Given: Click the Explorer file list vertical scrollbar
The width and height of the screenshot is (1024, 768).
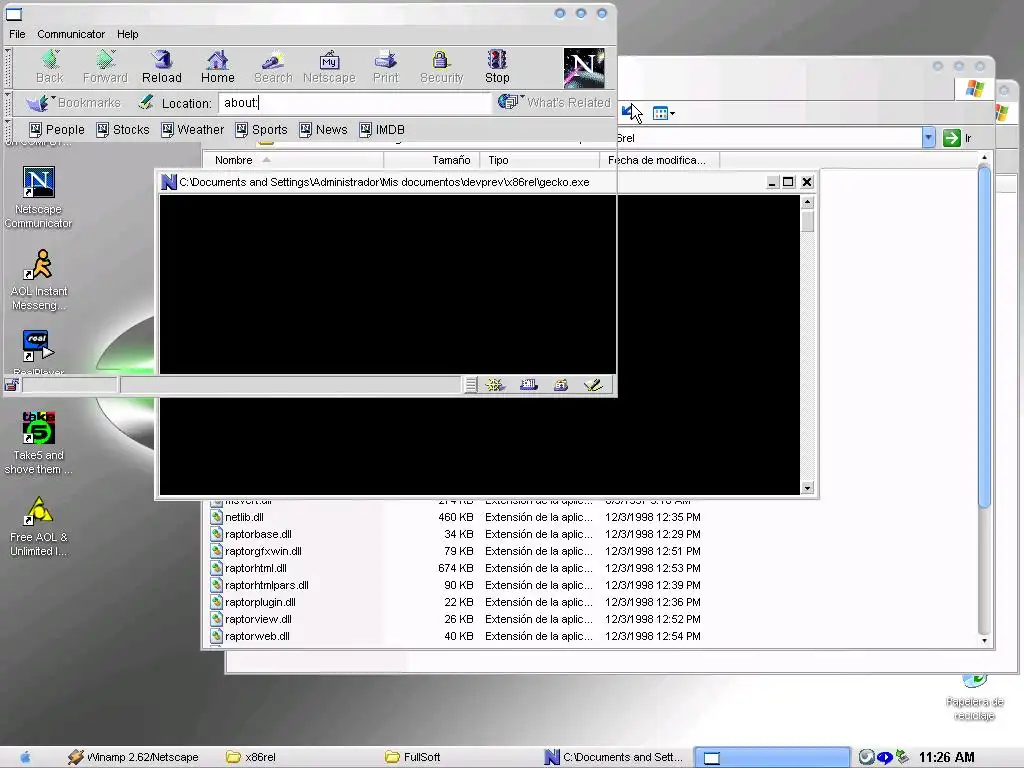Looking at the screenshot, I should tap(985, 336).
